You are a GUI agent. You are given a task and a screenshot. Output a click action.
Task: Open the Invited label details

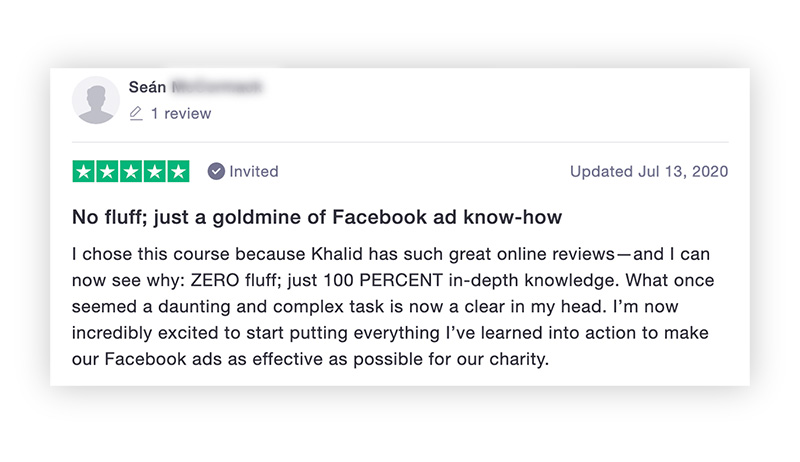point(254,171)
